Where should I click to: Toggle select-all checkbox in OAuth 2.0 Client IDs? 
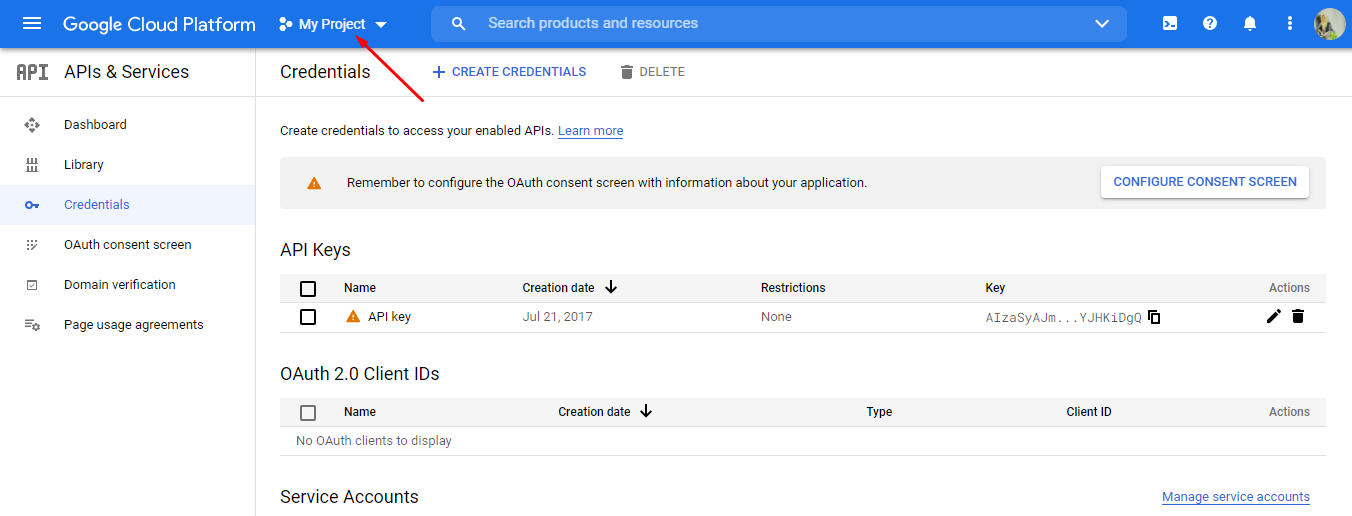[x=308, y=412]
